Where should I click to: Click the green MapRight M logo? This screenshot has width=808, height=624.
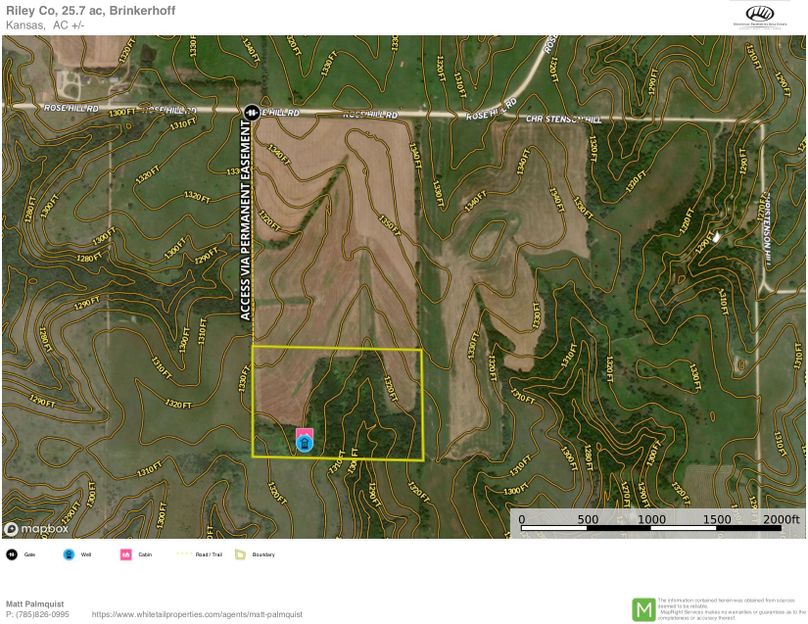tap(643, 609)
